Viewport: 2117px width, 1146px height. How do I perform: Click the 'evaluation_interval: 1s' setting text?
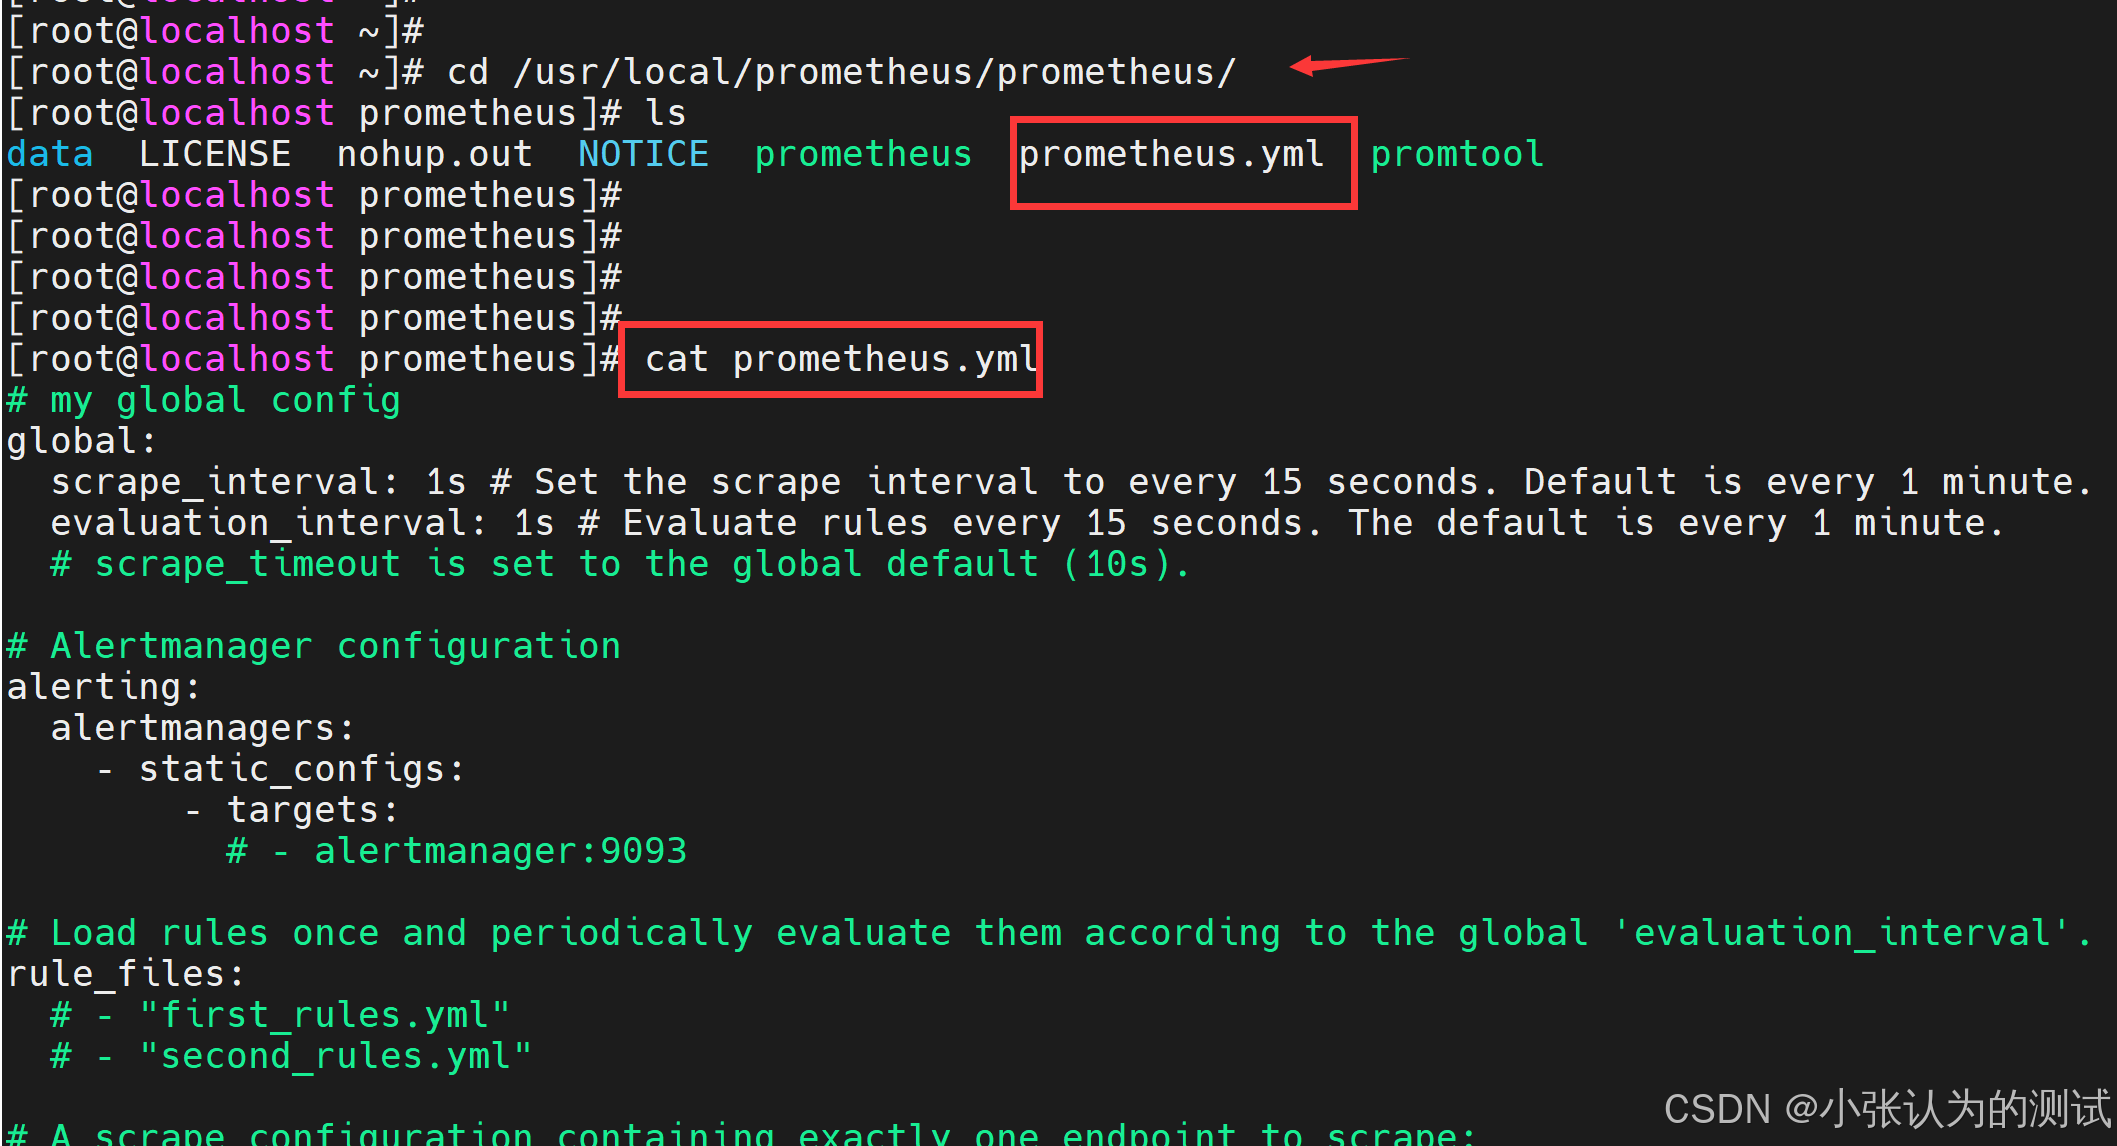pyautogui.click(x=302, y=524)
